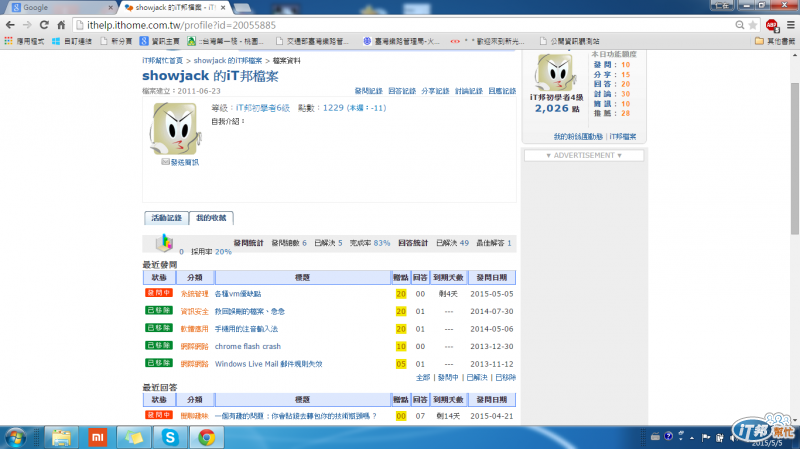Close the showjack profile tab
Viewport: 800px width, 449px height.
pyautogui.click(x=223, y=8)
